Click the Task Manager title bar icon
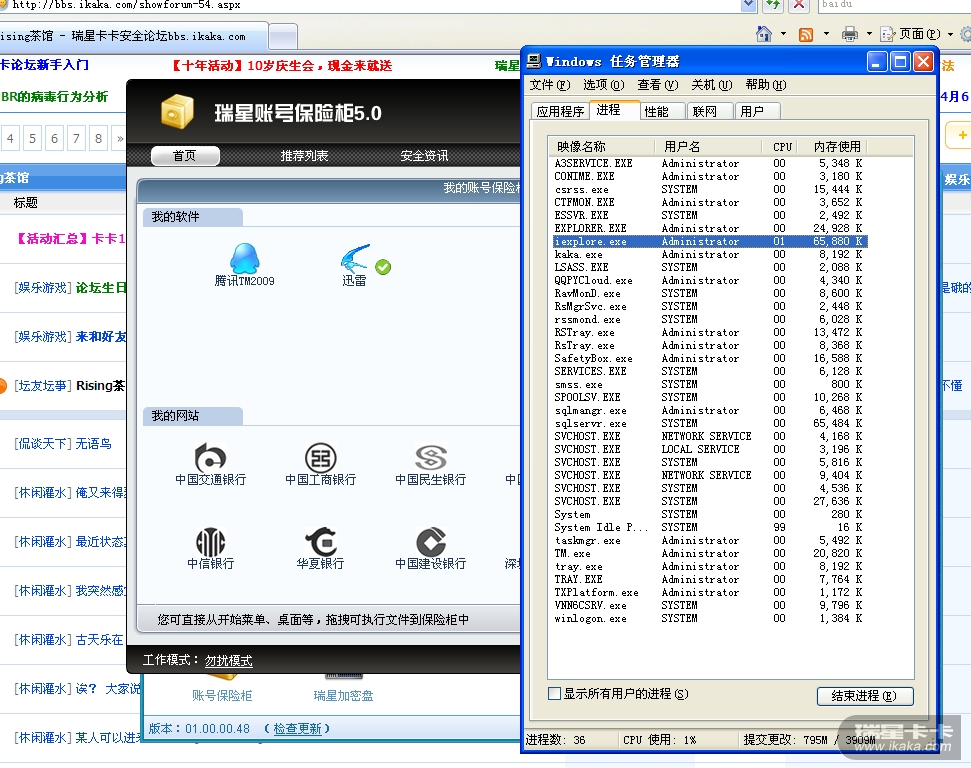The image size is (971, 768). click(534, 61)
